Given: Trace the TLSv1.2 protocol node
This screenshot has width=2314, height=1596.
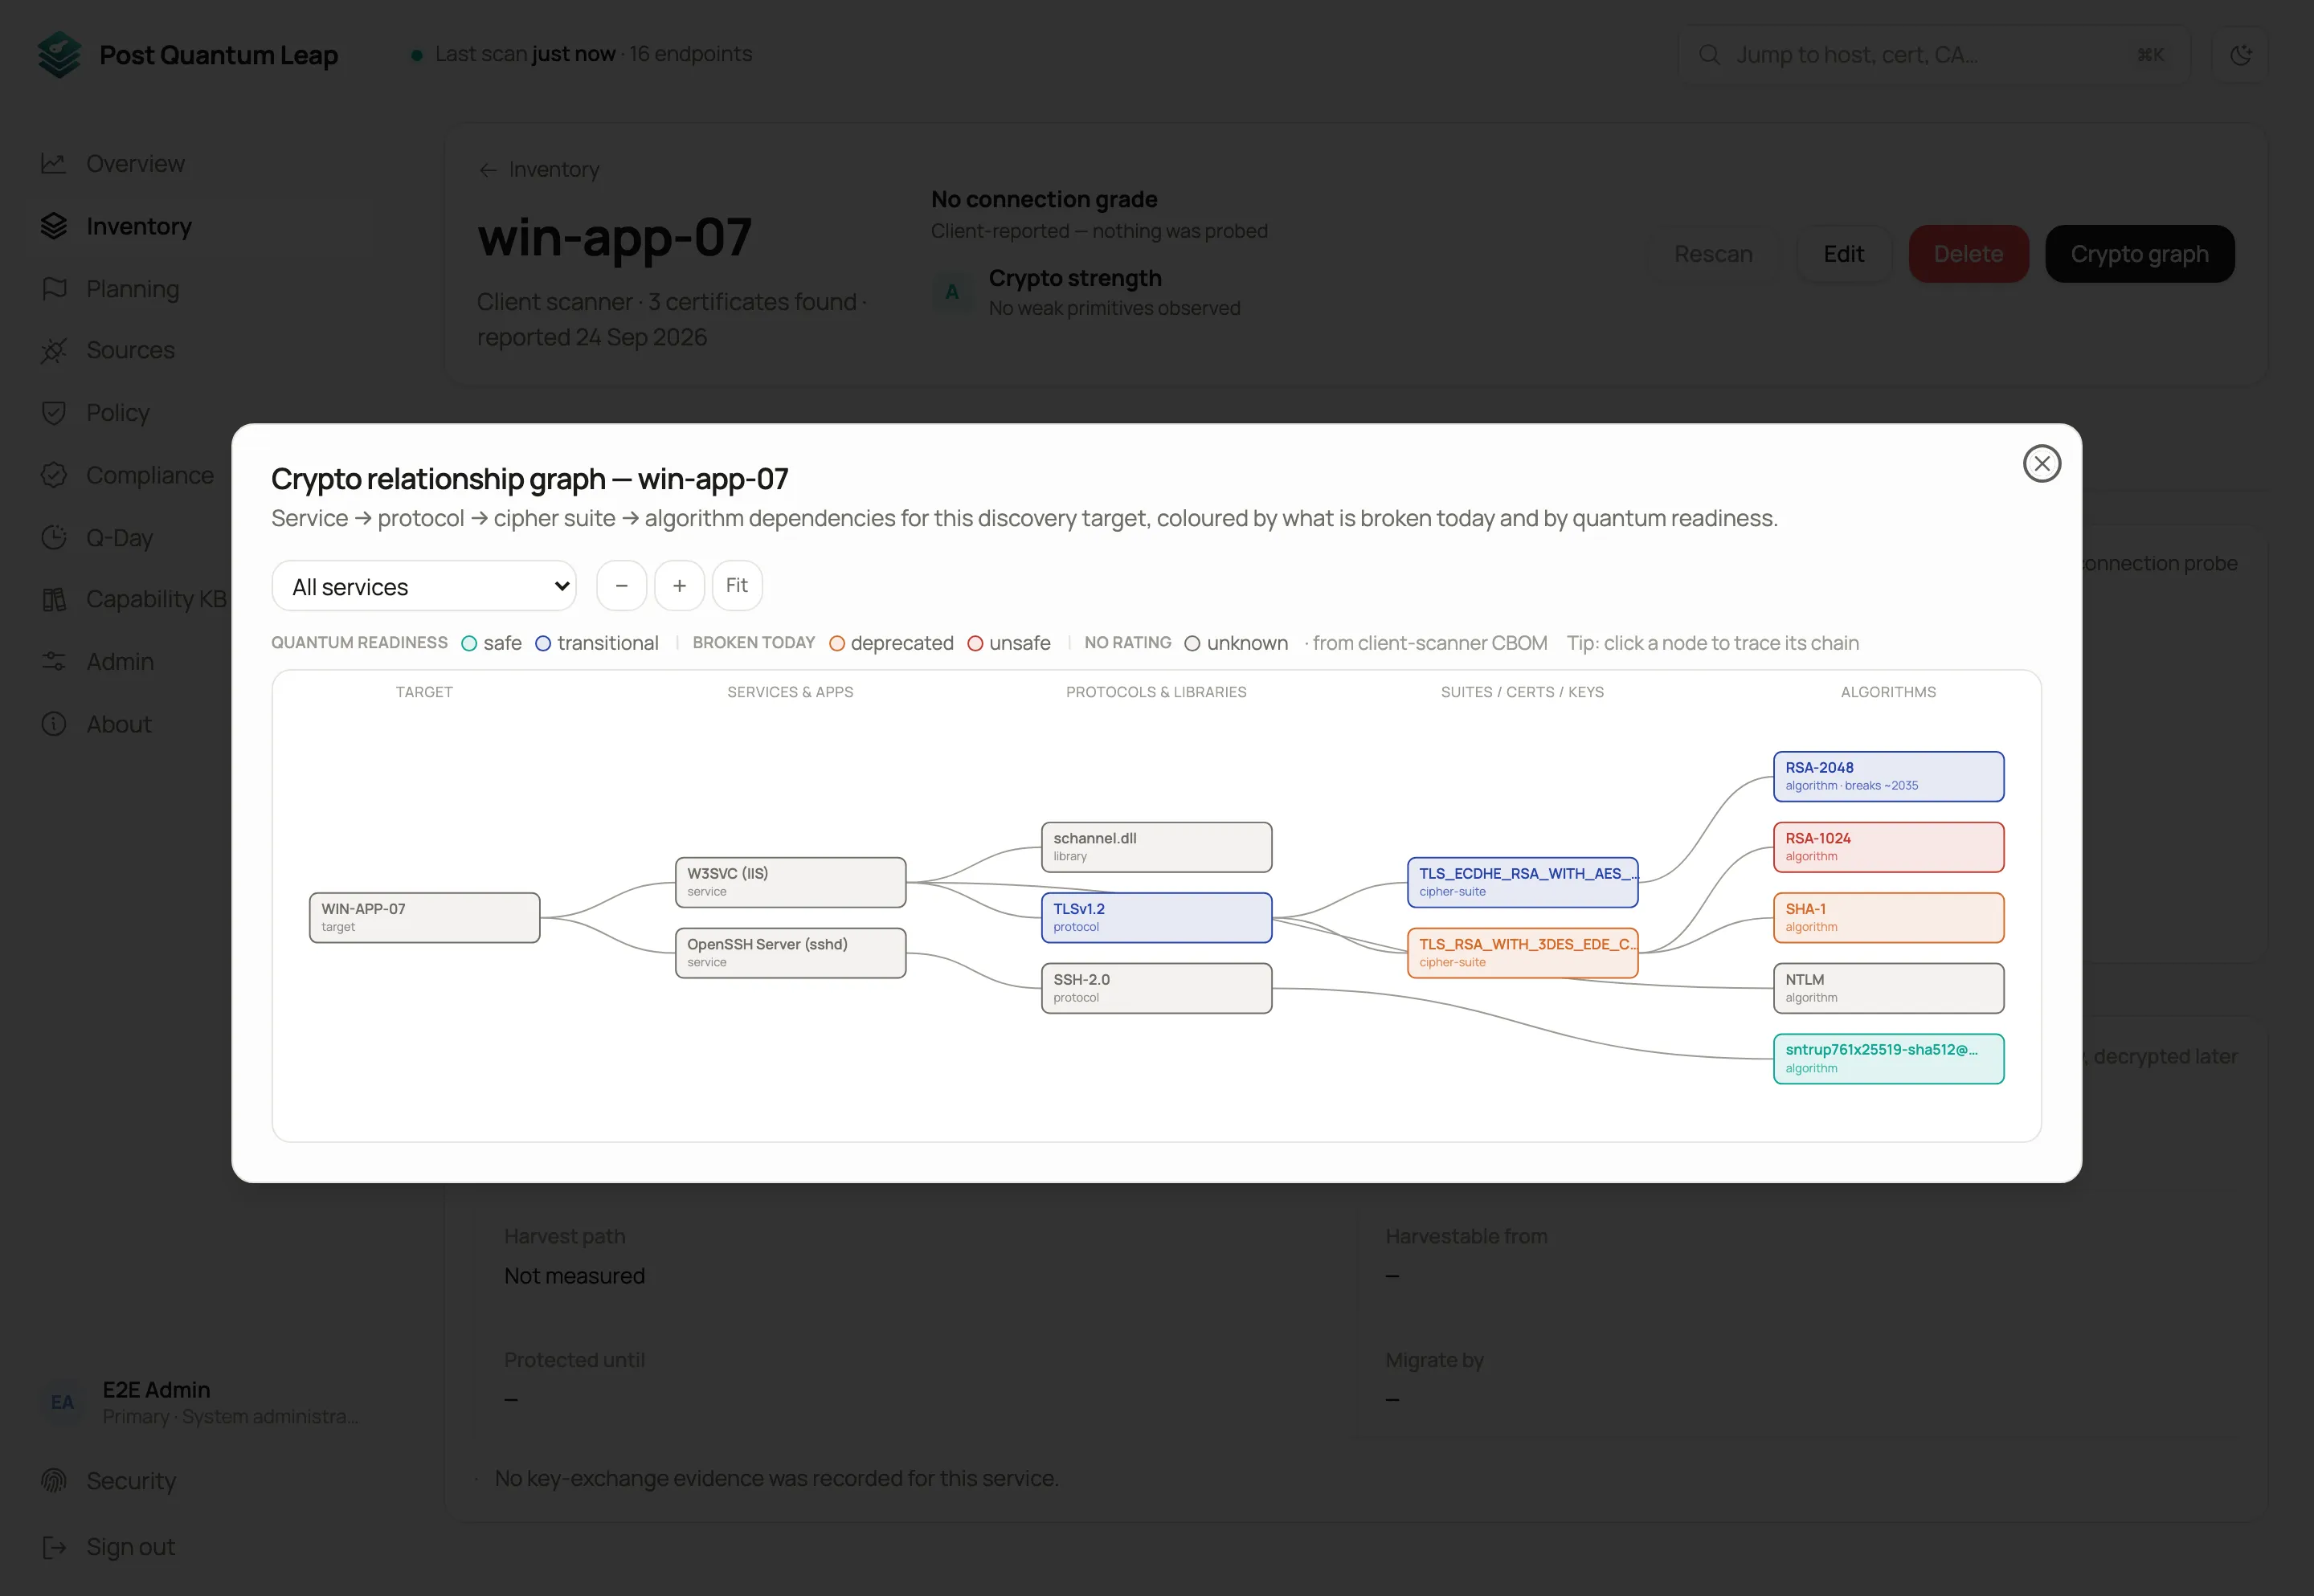Looking at the screenshot, I should 1156,917.
